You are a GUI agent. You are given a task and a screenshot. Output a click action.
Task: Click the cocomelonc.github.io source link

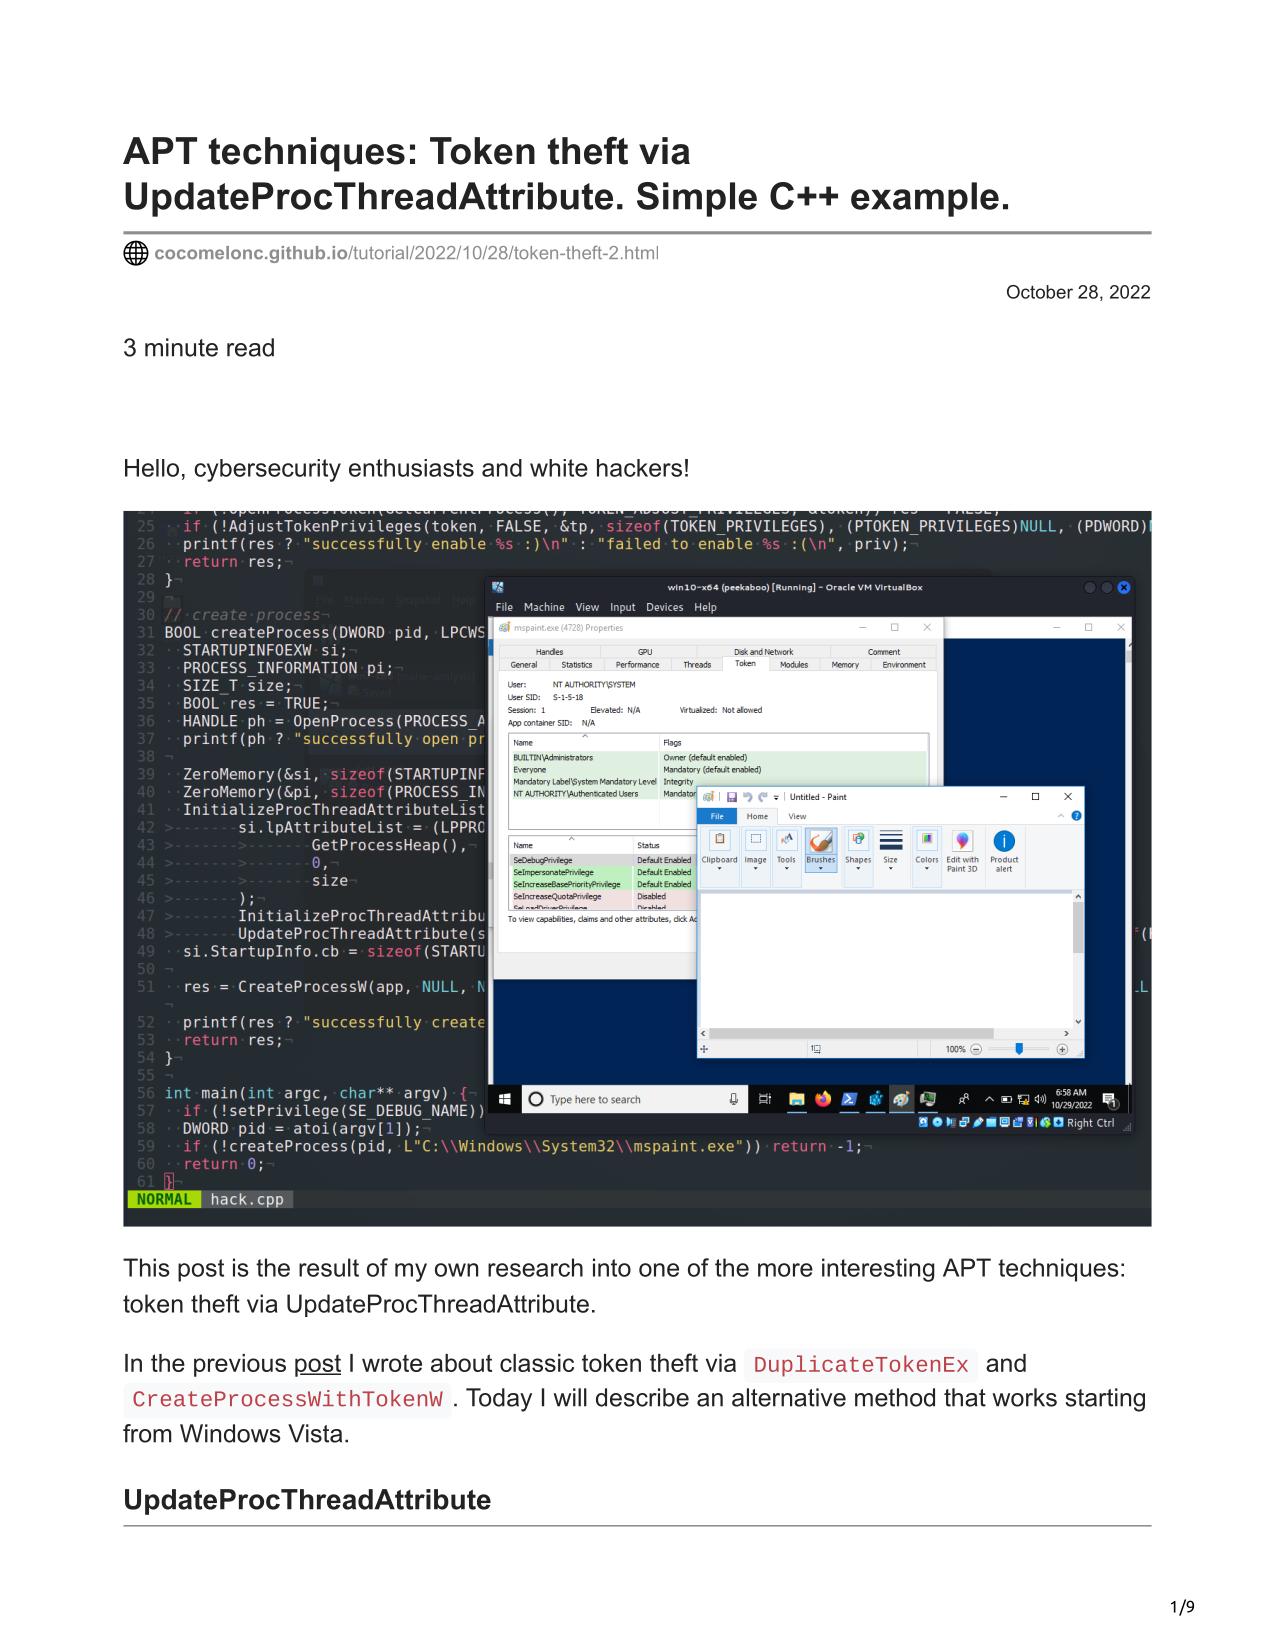pos(406,253)
